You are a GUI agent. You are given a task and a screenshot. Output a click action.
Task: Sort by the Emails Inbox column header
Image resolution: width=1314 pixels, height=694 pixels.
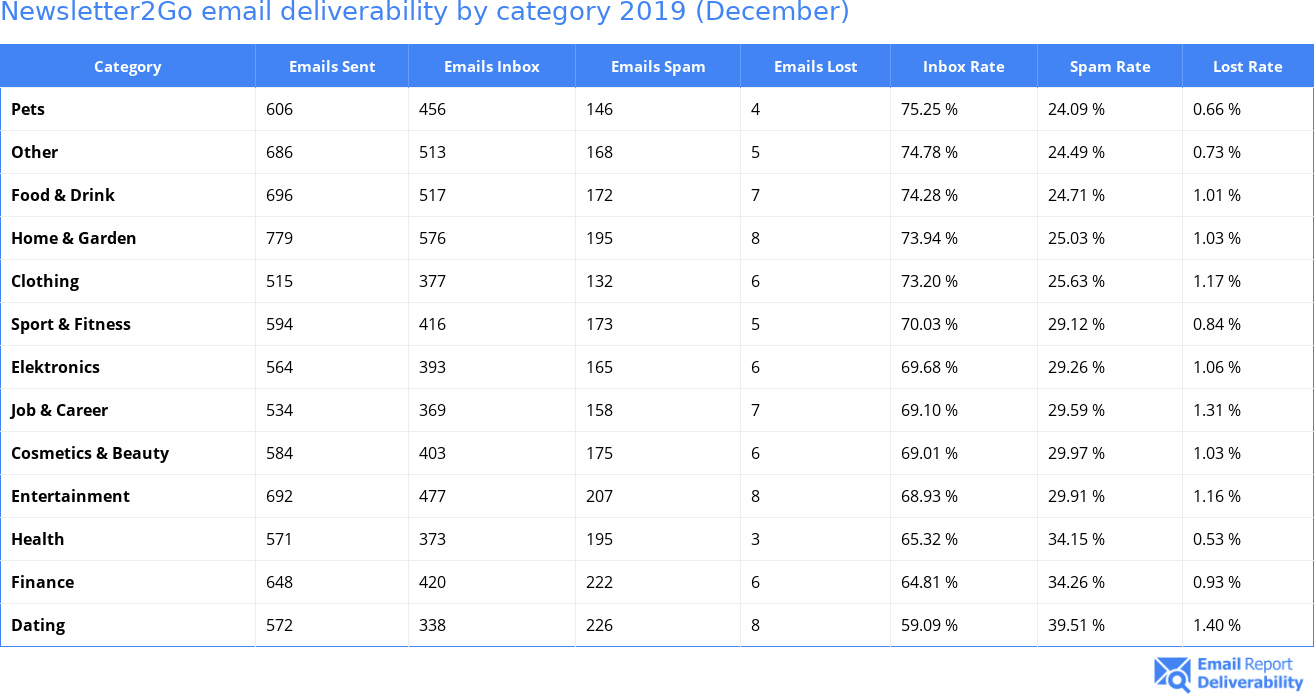click(491, 67)
